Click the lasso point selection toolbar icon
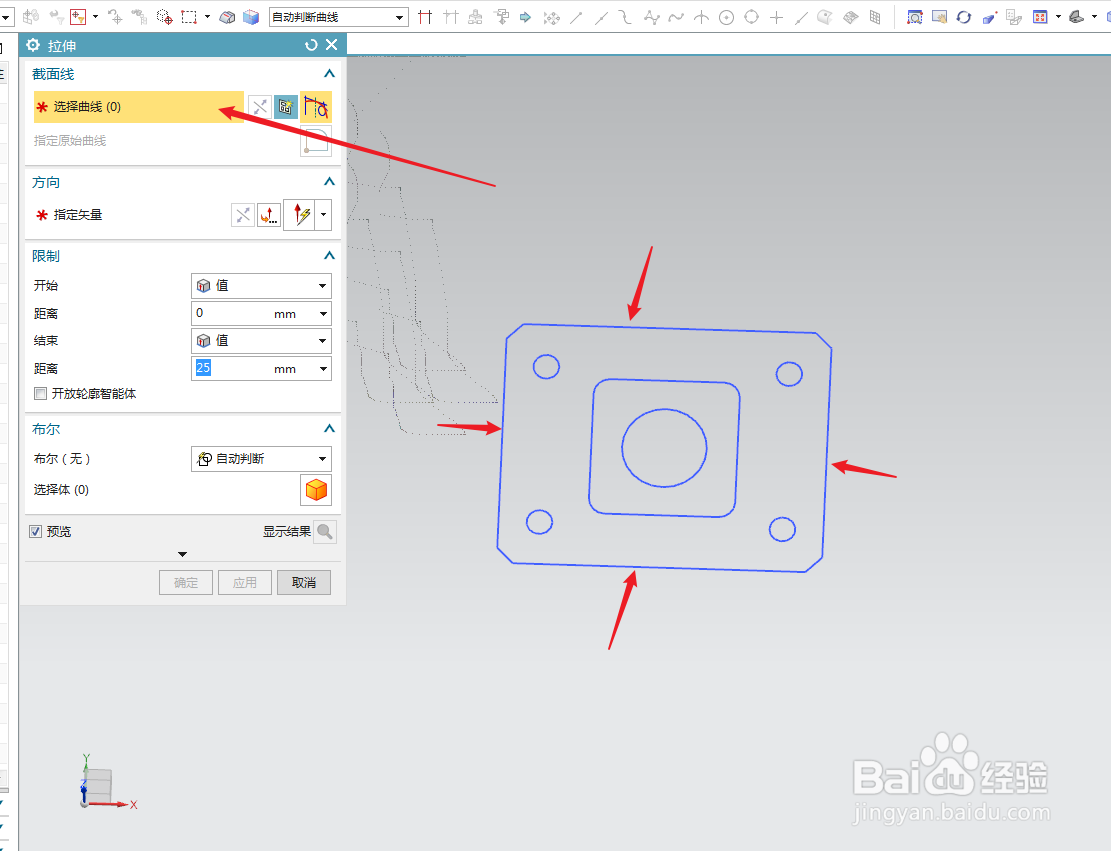 click(x=164, y=17)
